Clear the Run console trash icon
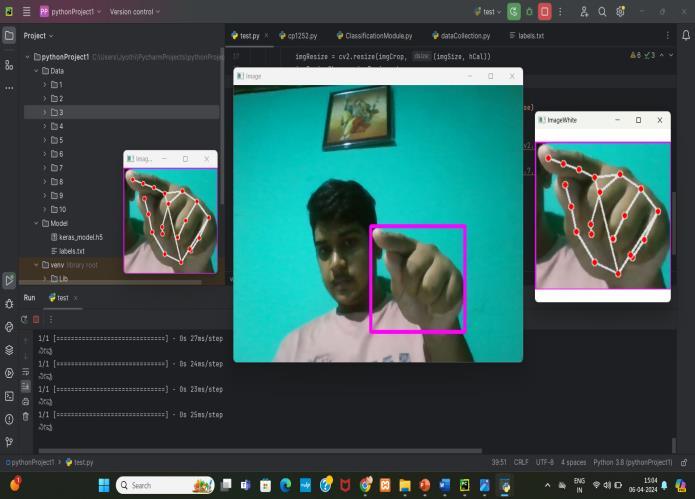The height and width of the screenshot is (499, 695). pos(26,417)
